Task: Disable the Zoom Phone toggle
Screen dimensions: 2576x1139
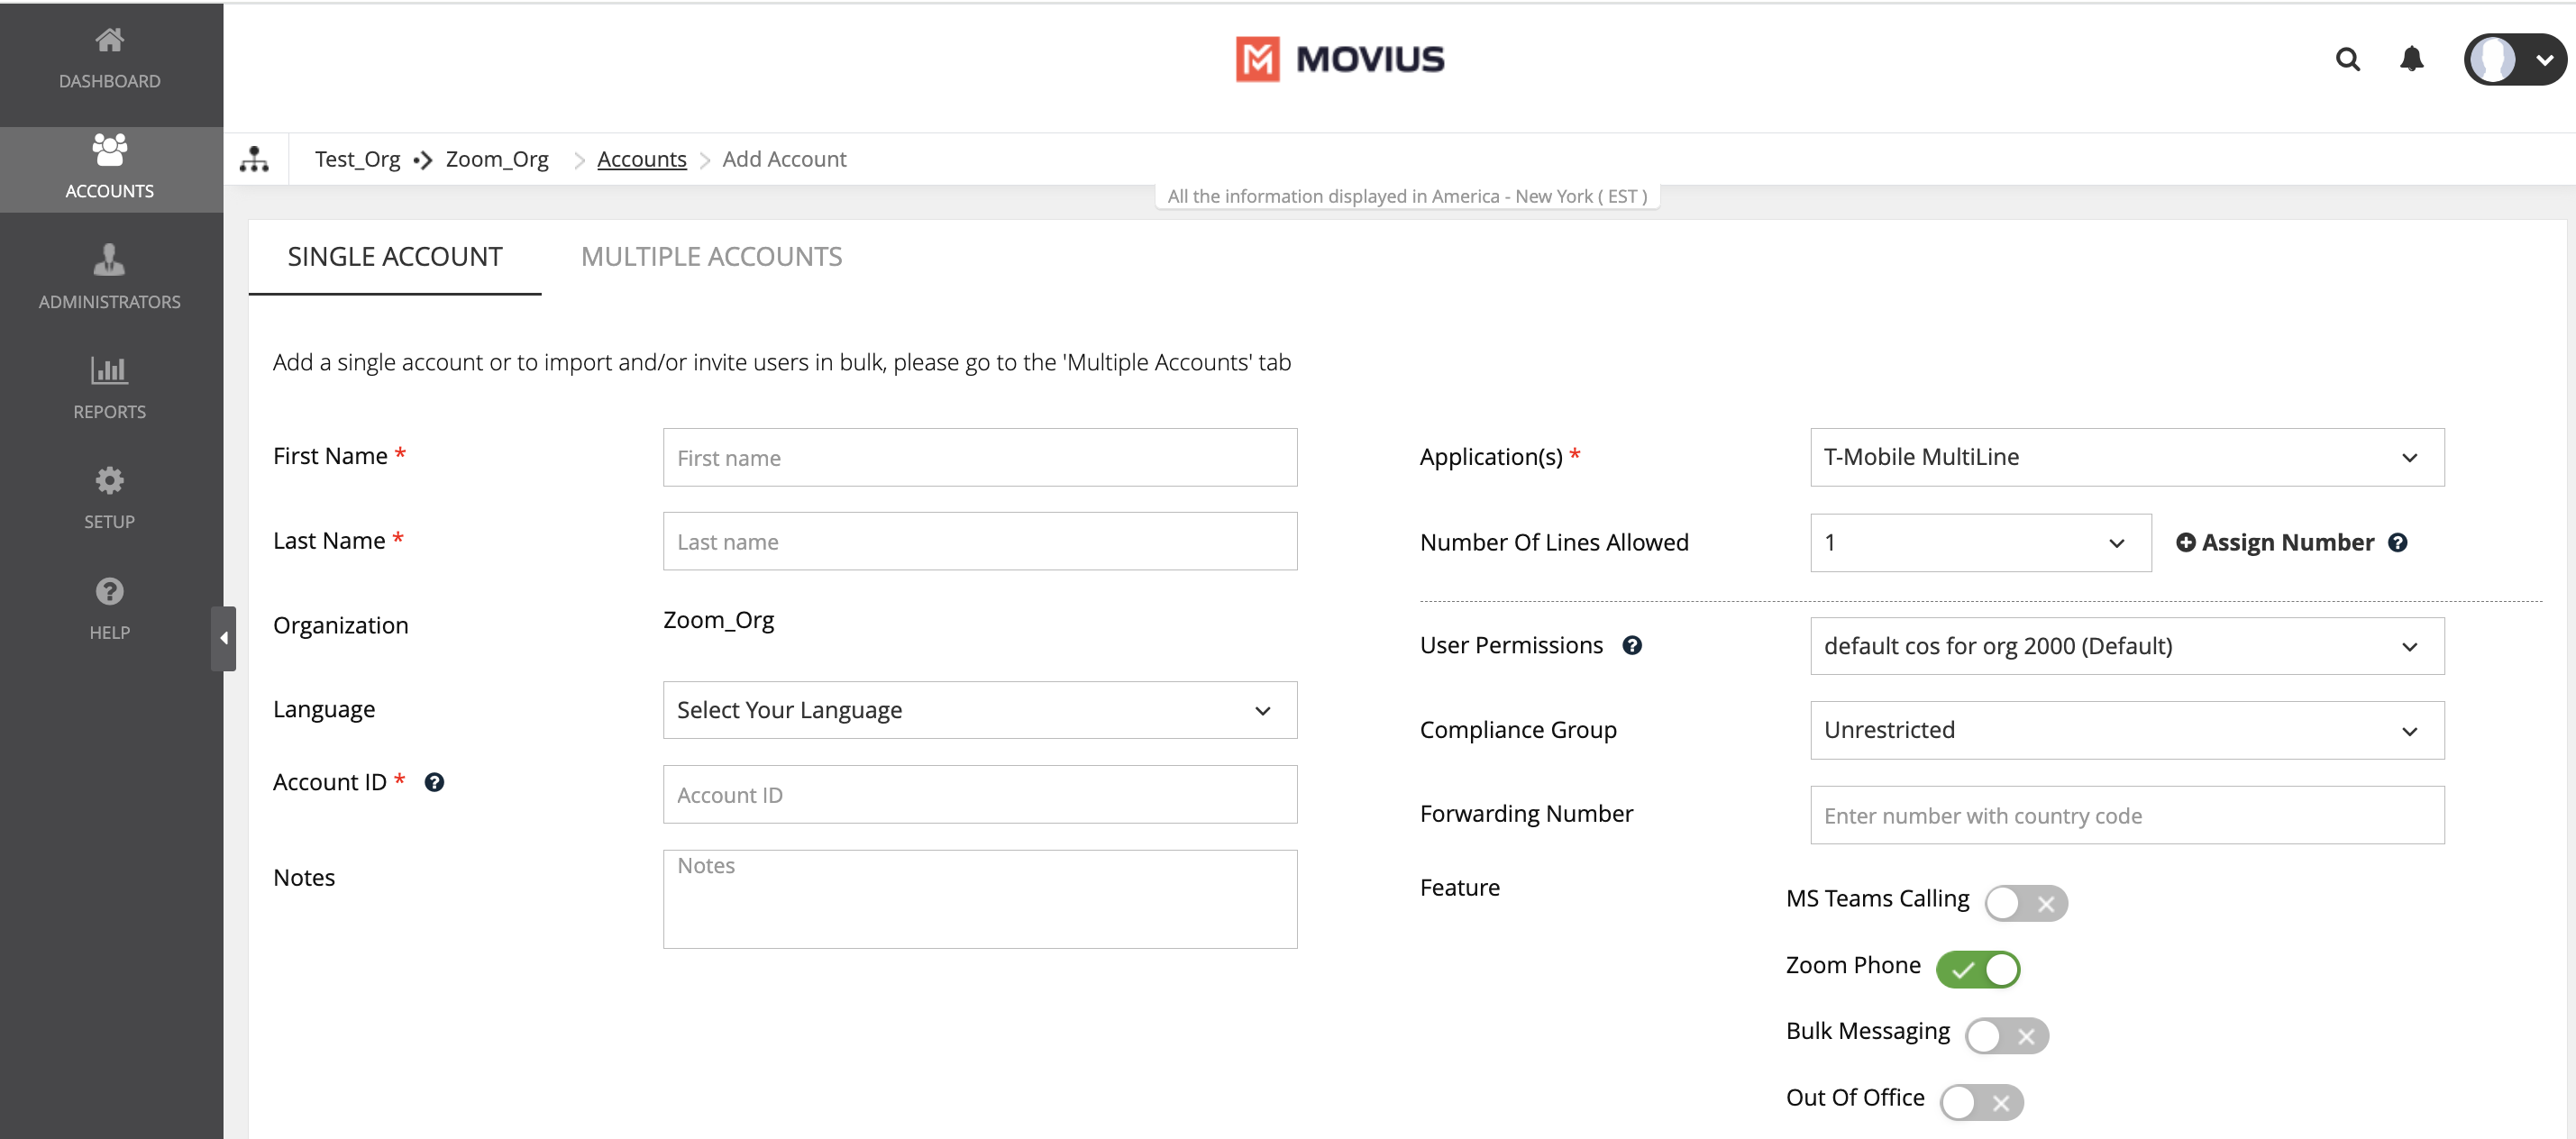Action: (x=1978, y=969)
